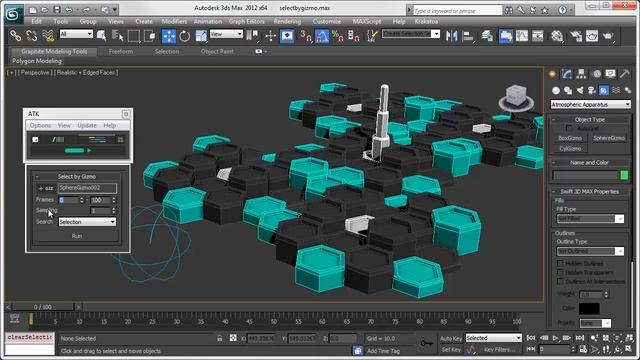Activate the Select and Move tool

pyautogui.click(x=169, y=36)
